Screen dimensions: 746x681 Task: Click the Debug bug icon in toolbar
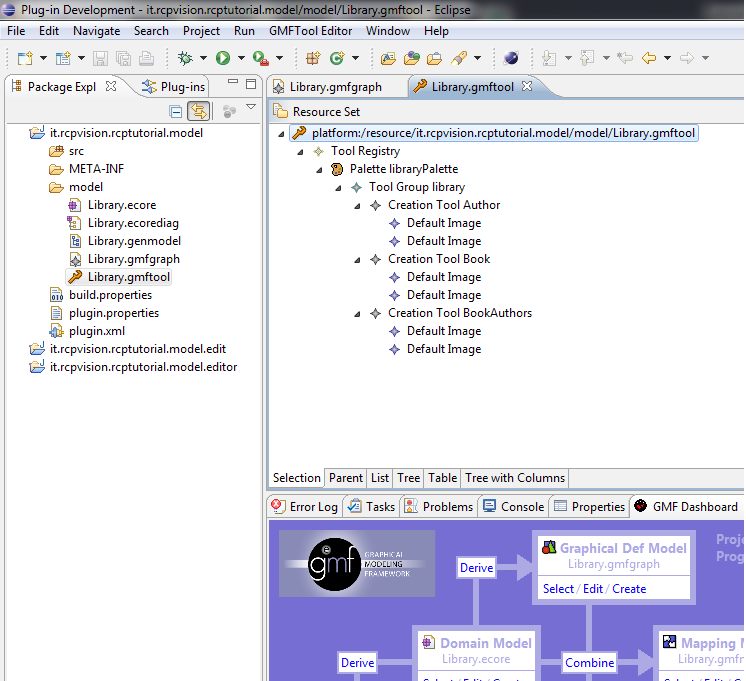185,58
